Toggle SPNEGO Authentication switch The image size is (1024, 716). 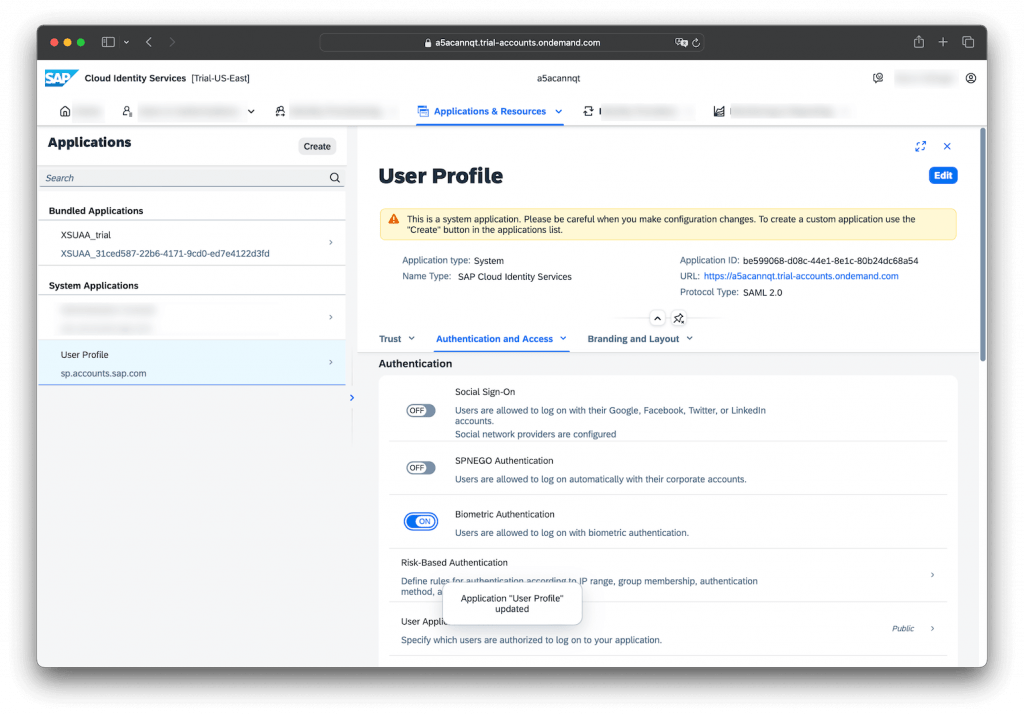pos(421,468)
